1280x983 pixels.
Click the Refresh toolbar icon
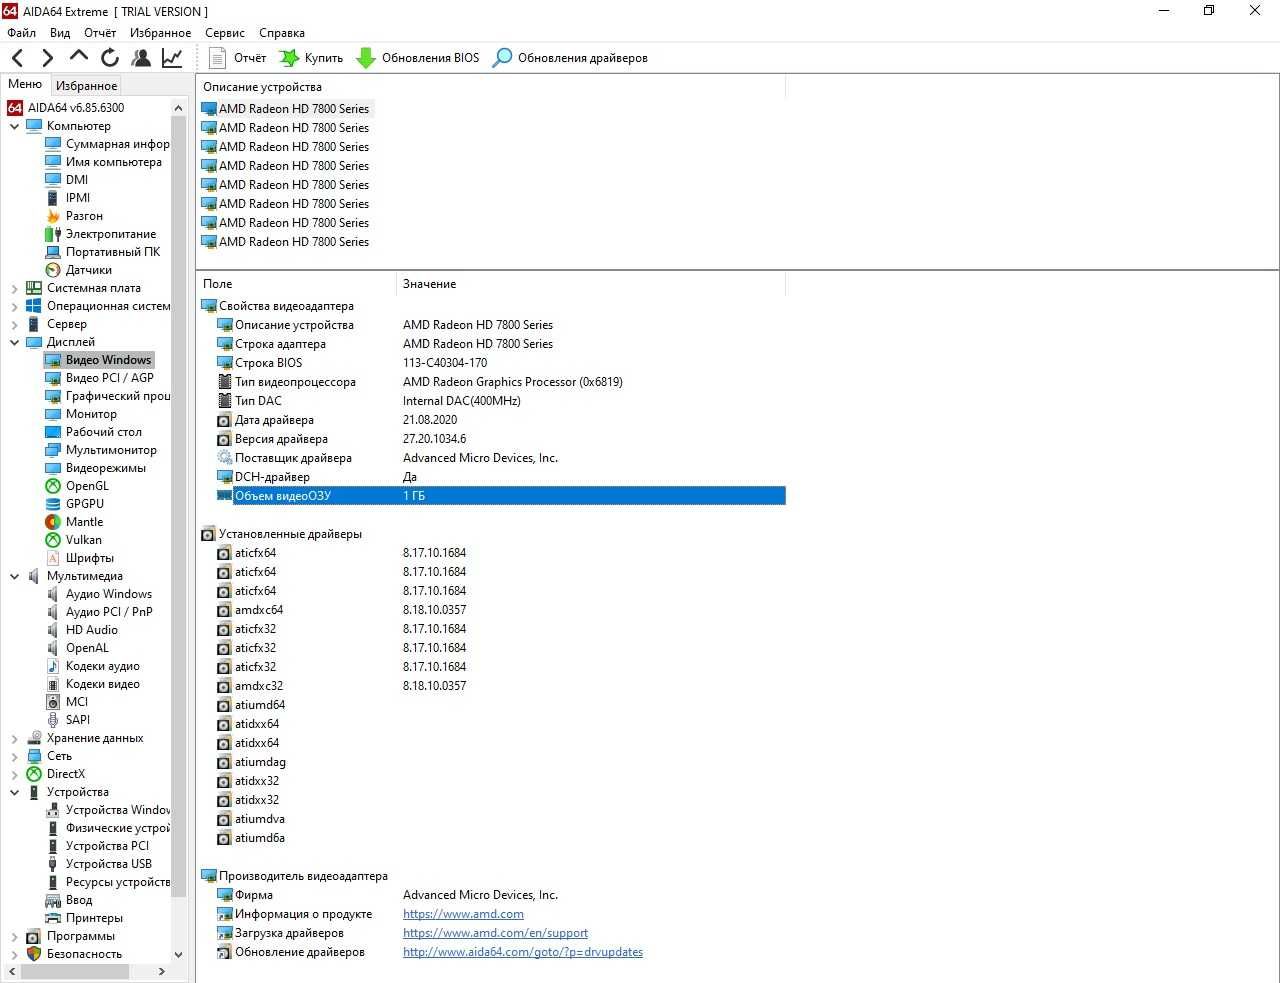tap(110, 58)
